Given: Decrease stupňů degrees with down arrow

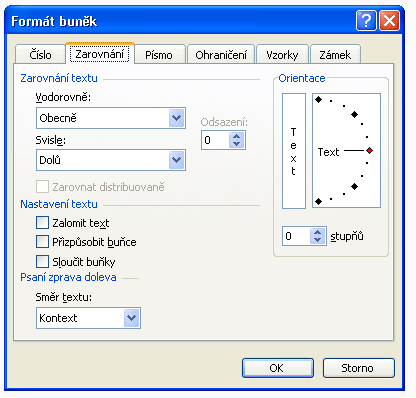Looking at the screenshot, I should [x=318, y=240].
